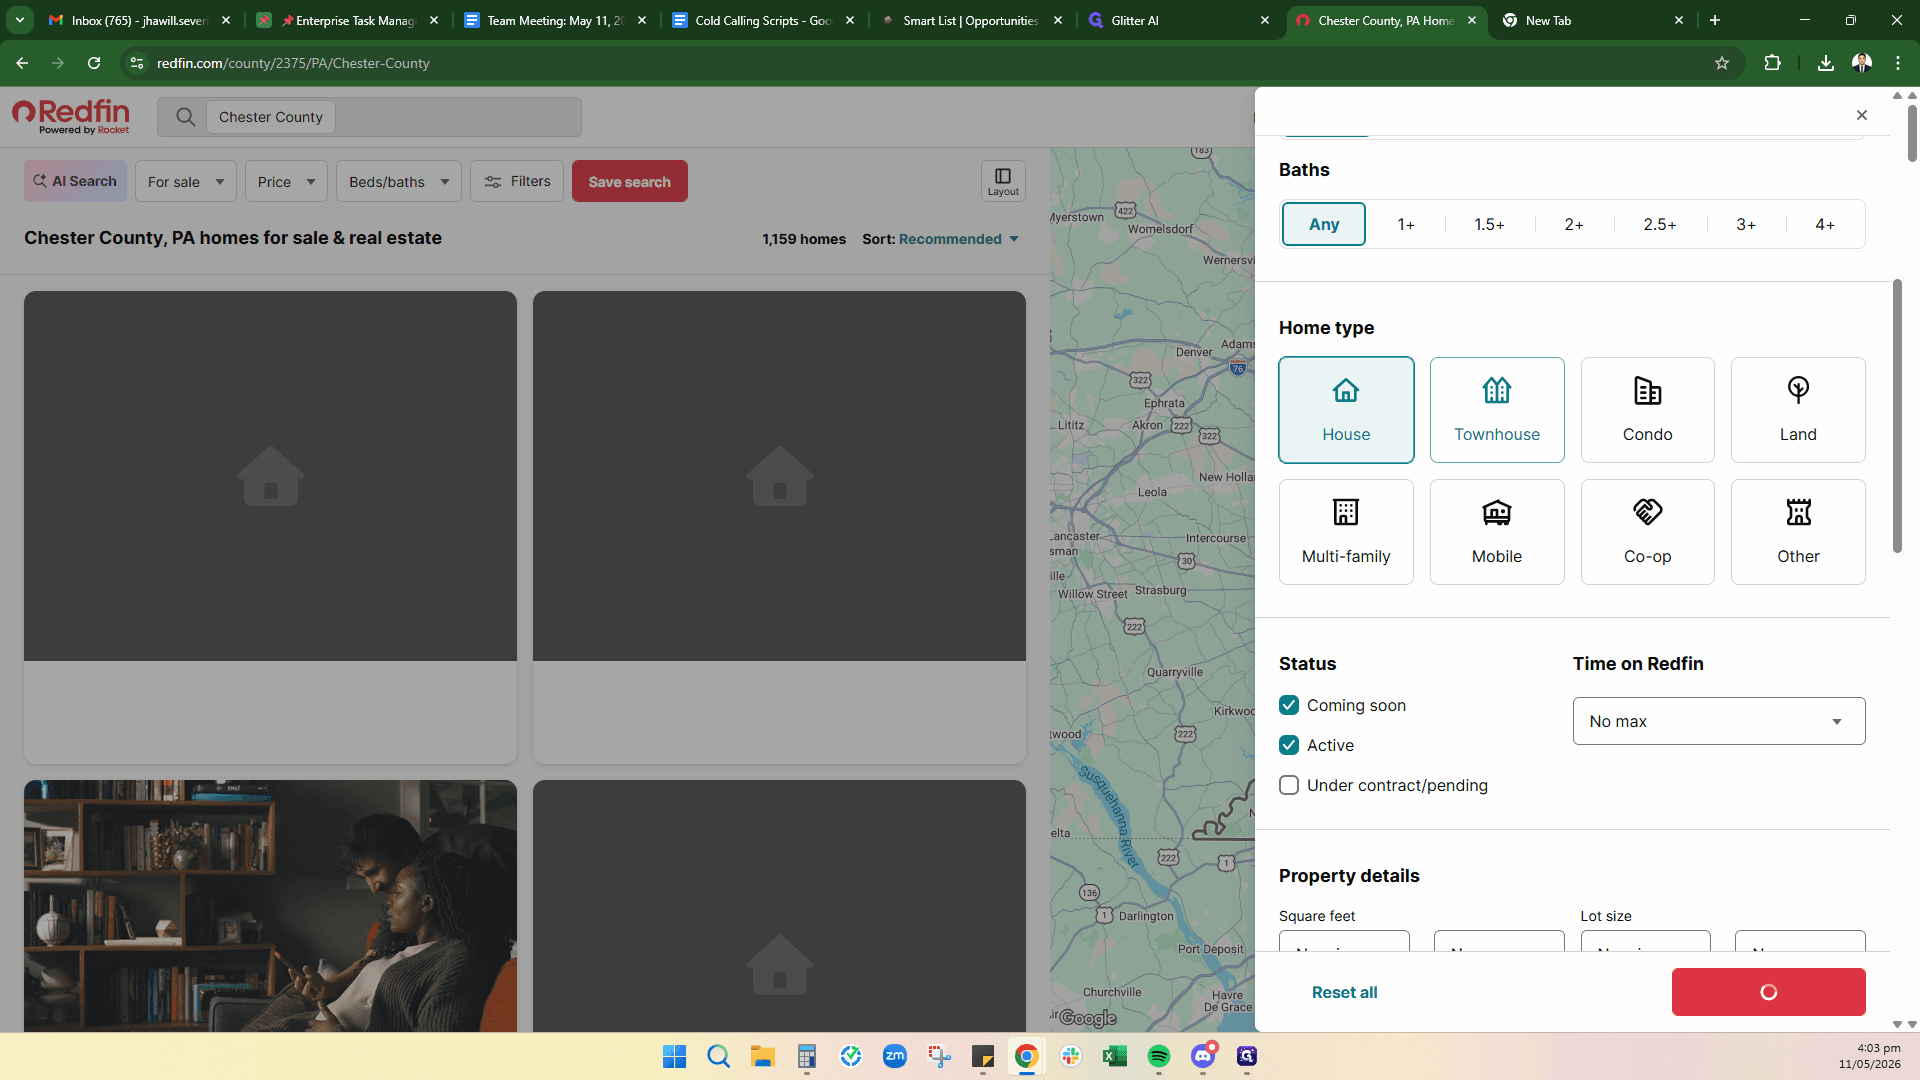The image size is (1920, 1080).
Task: Select 1.5+ baths option
Action: pos(1489,224)
